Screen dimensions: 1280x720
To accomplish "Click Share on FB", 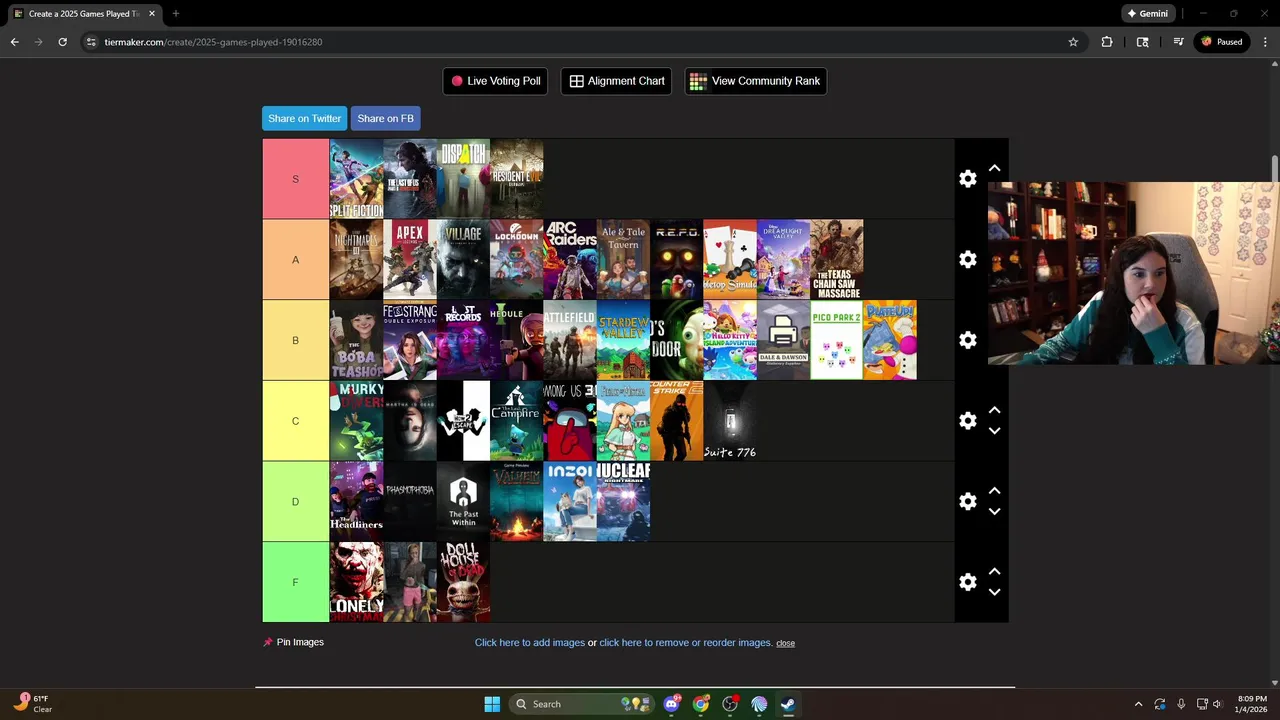I will [x=385, y=118].
